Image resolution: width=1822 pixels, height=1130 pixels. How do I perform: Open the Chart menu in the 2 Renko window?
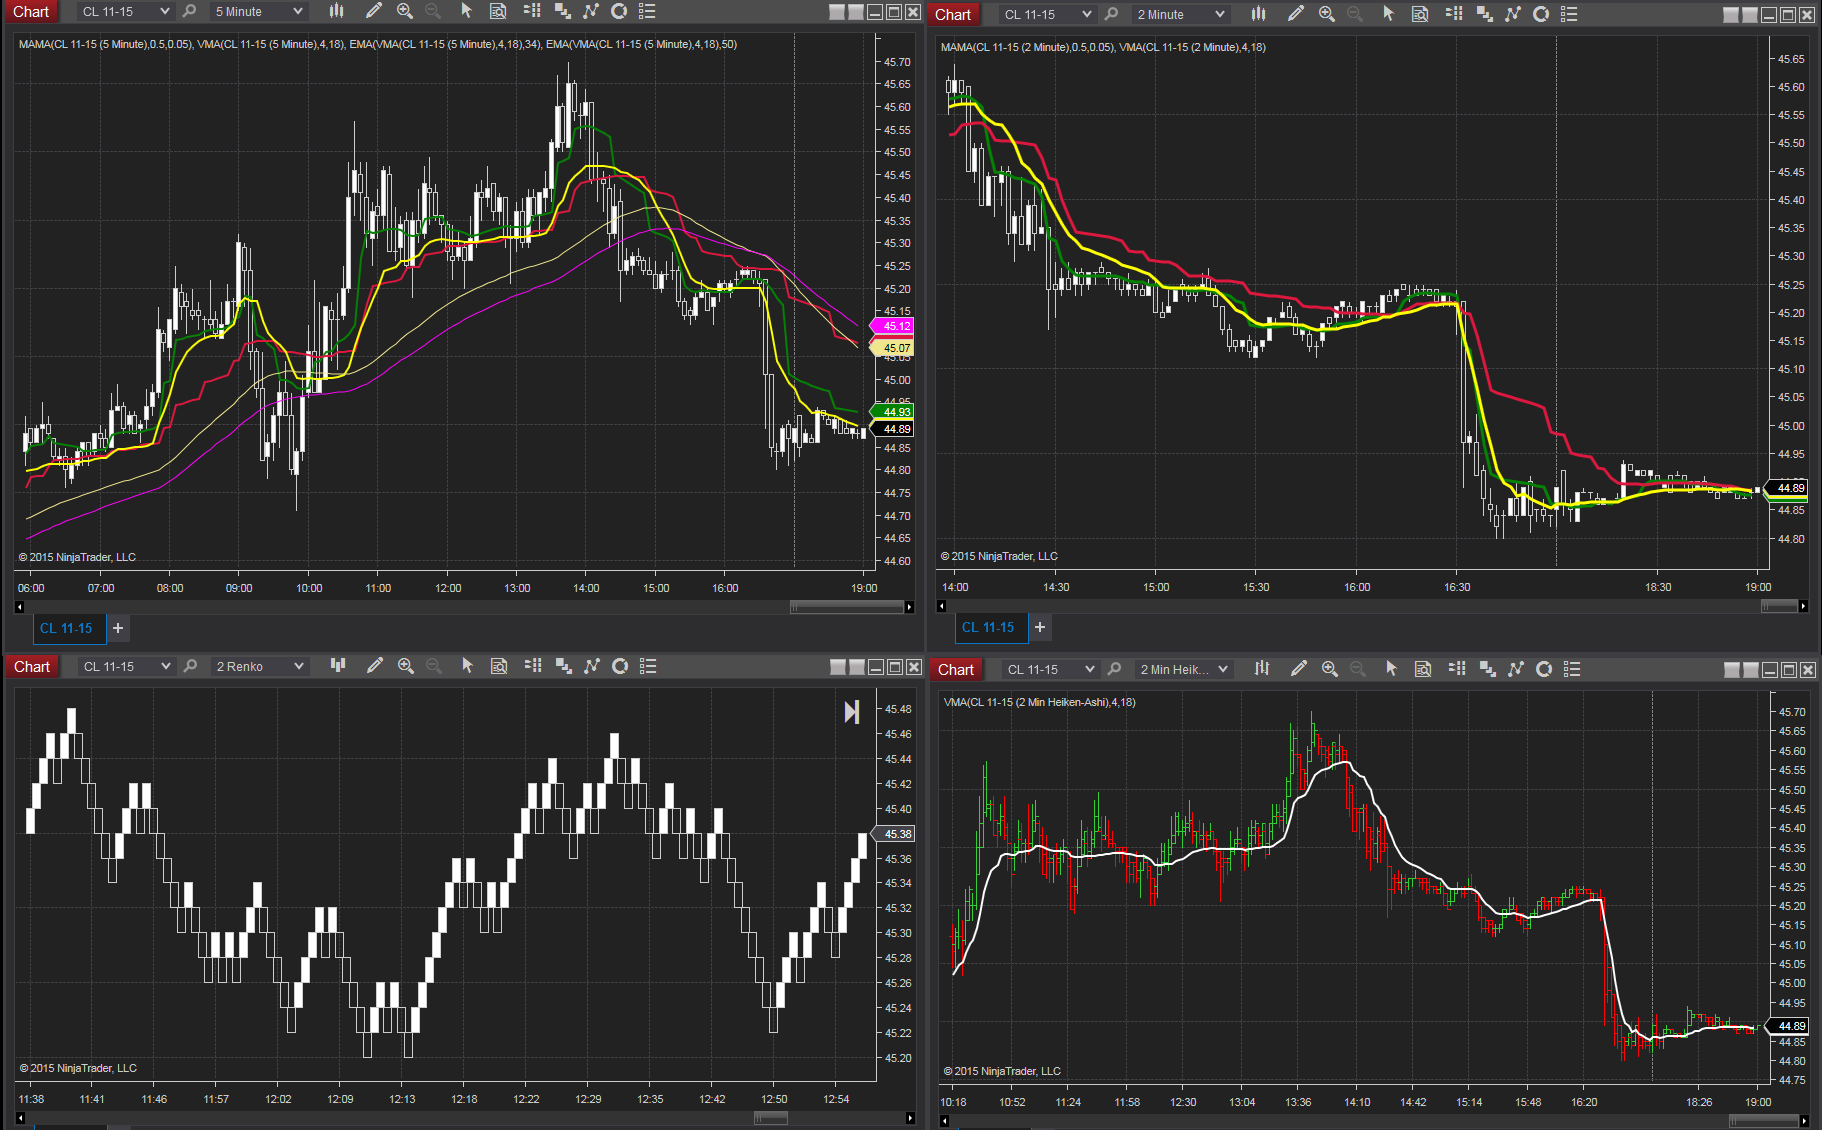32,667
